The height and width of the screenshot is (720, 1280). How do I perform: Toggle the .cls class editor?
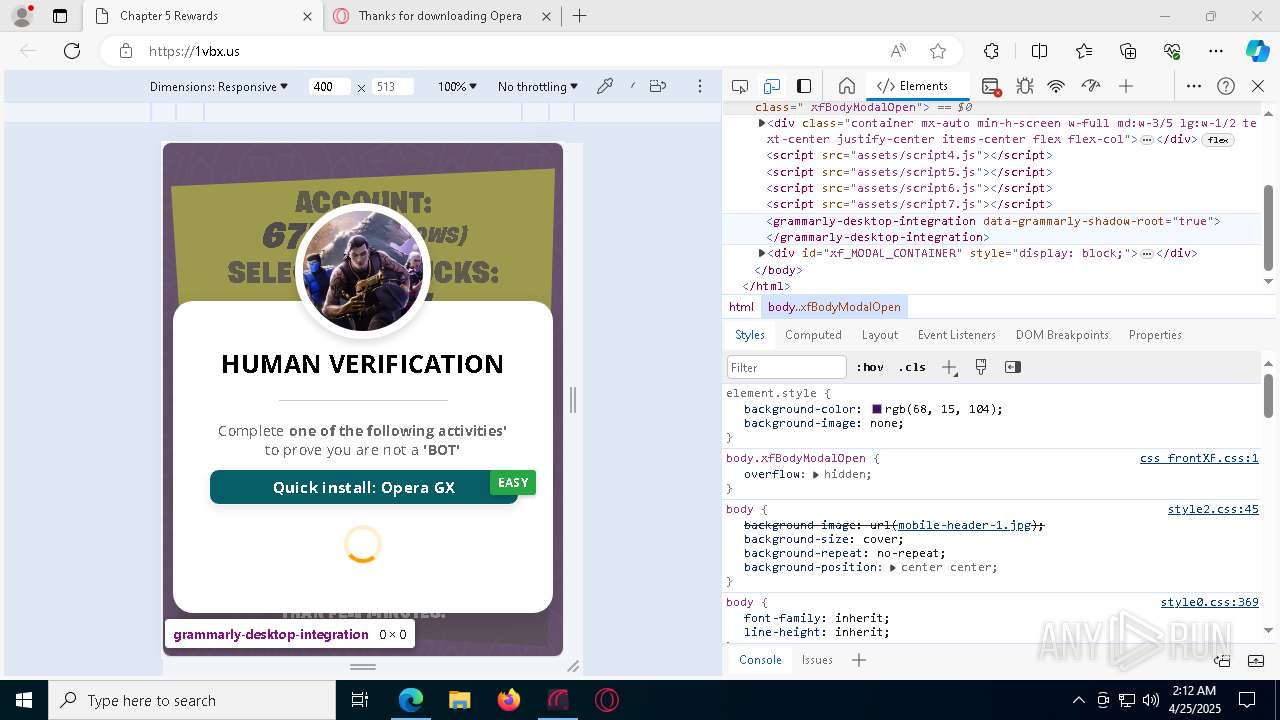tap(912, 367)
